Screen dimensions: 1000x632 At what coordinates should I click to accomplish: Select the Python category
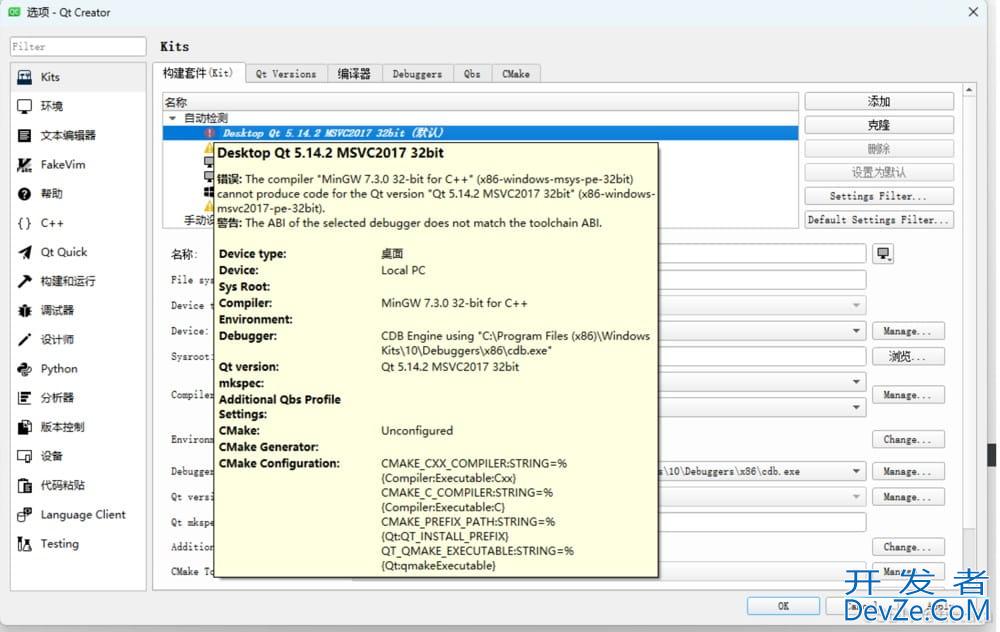(x=78, y=369)
